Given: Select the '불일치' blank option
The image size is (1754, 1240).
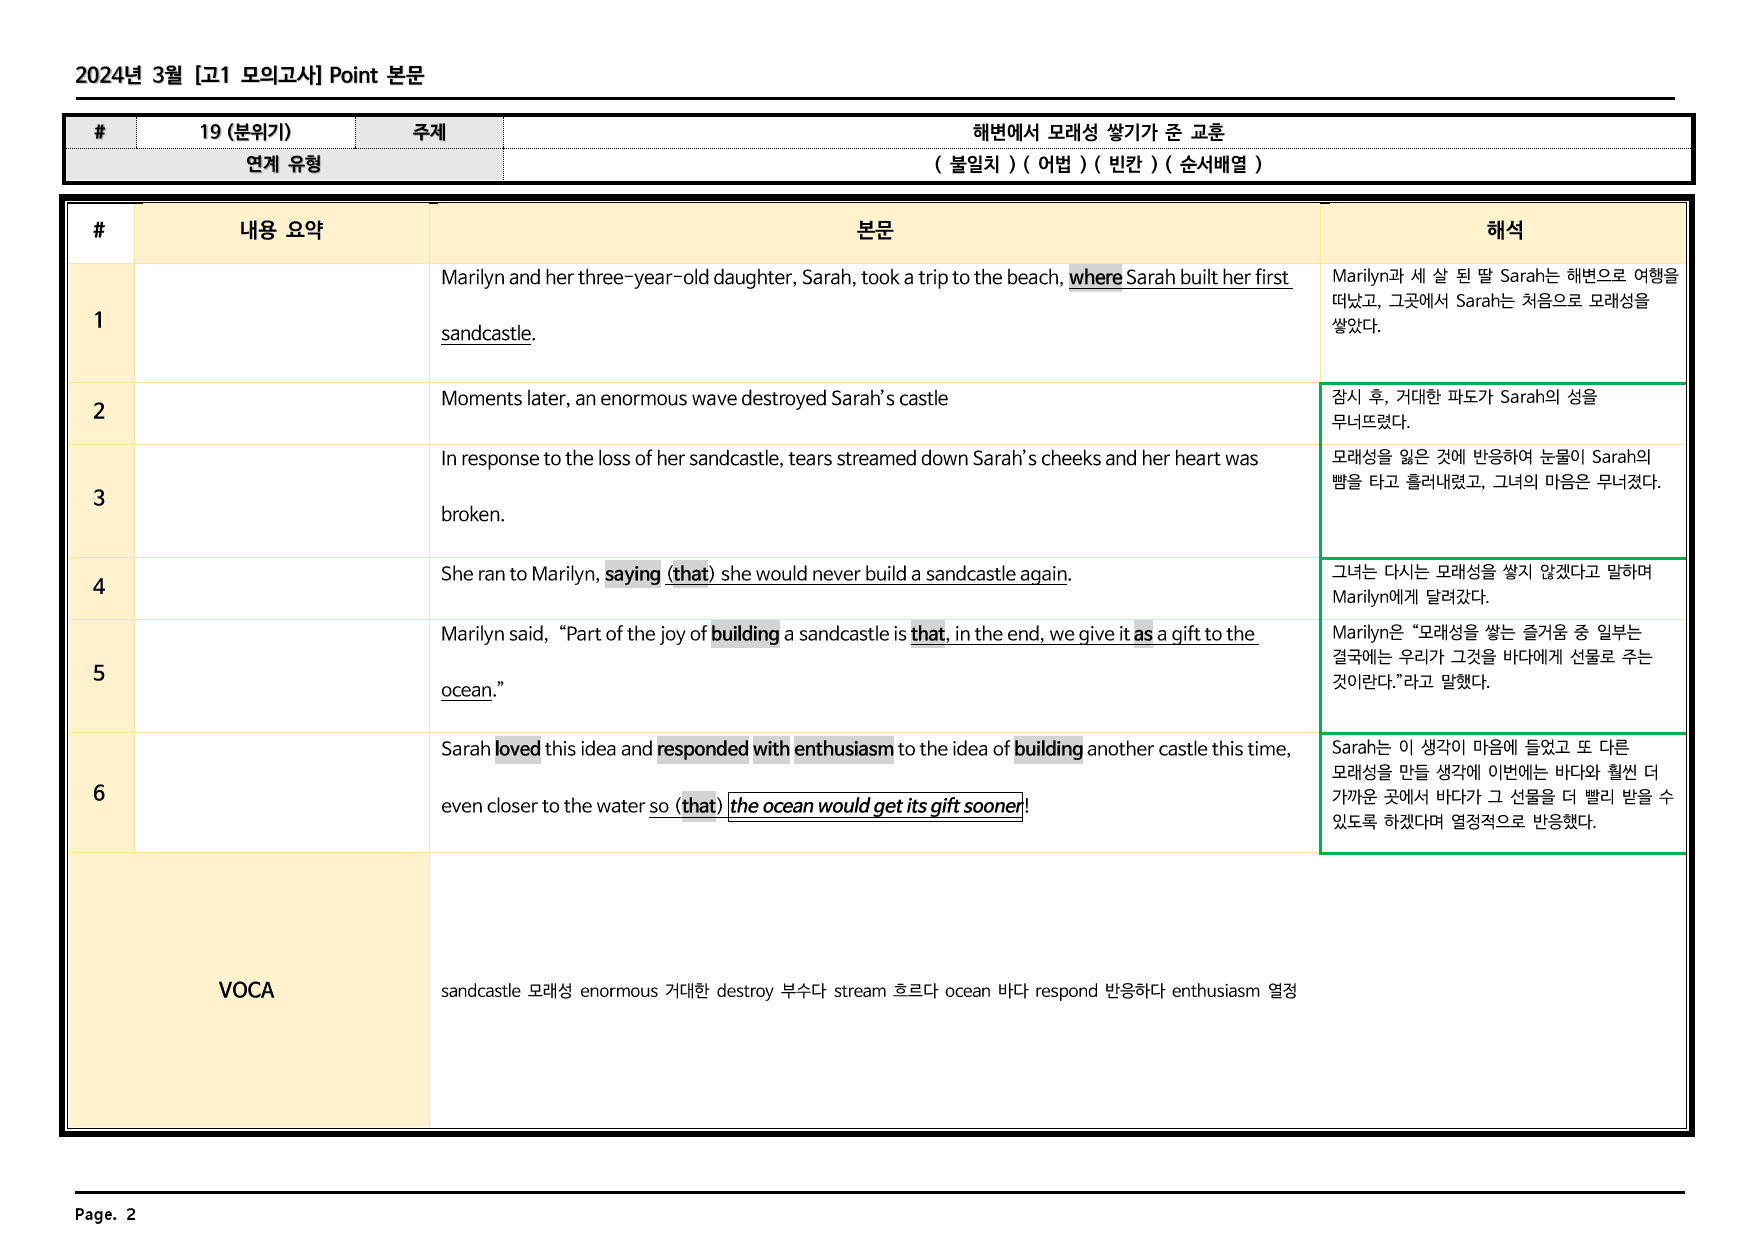Looking at the screenshot, I should [974, 164].
